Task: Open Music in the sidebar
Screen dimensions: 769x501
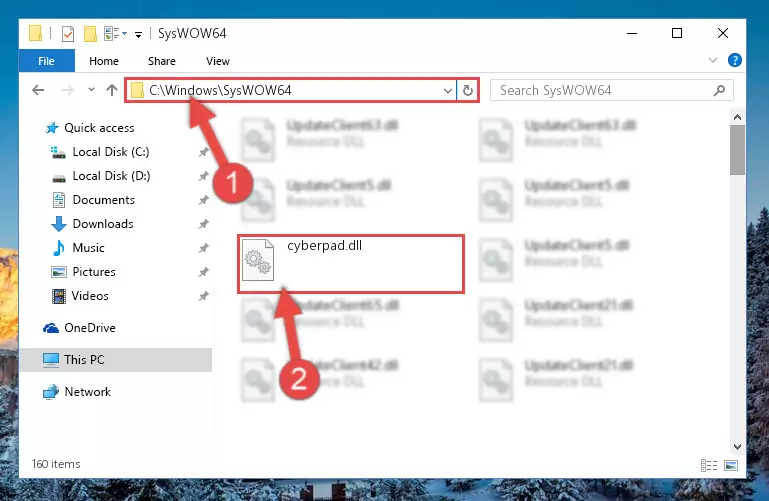Action: click(77, 248)
